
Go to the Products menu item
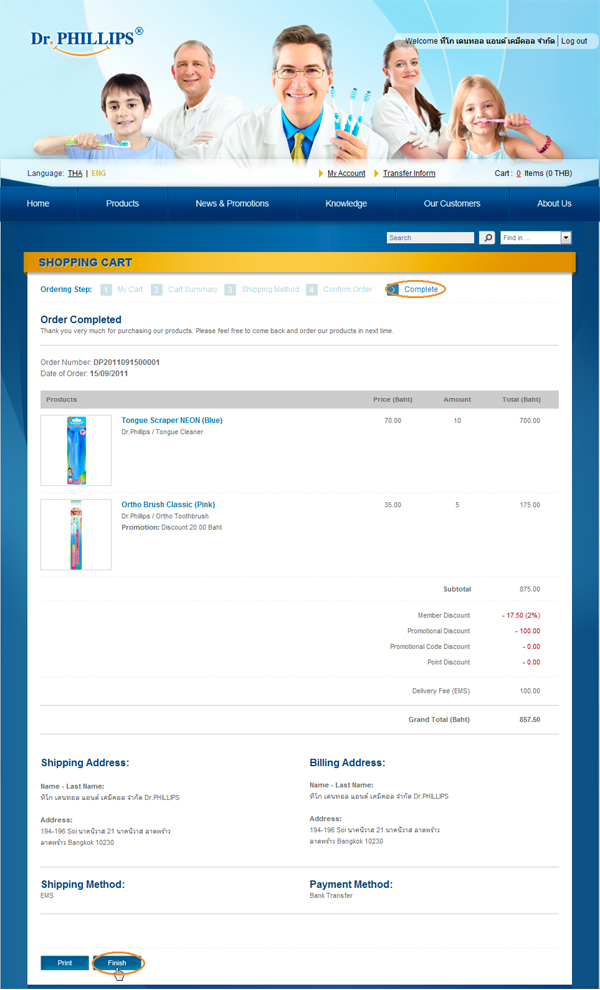(122, 203)
